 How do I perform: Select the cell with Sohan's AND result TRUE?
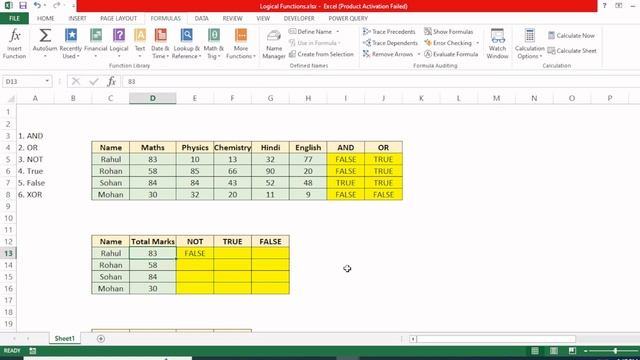click(345, 182)
